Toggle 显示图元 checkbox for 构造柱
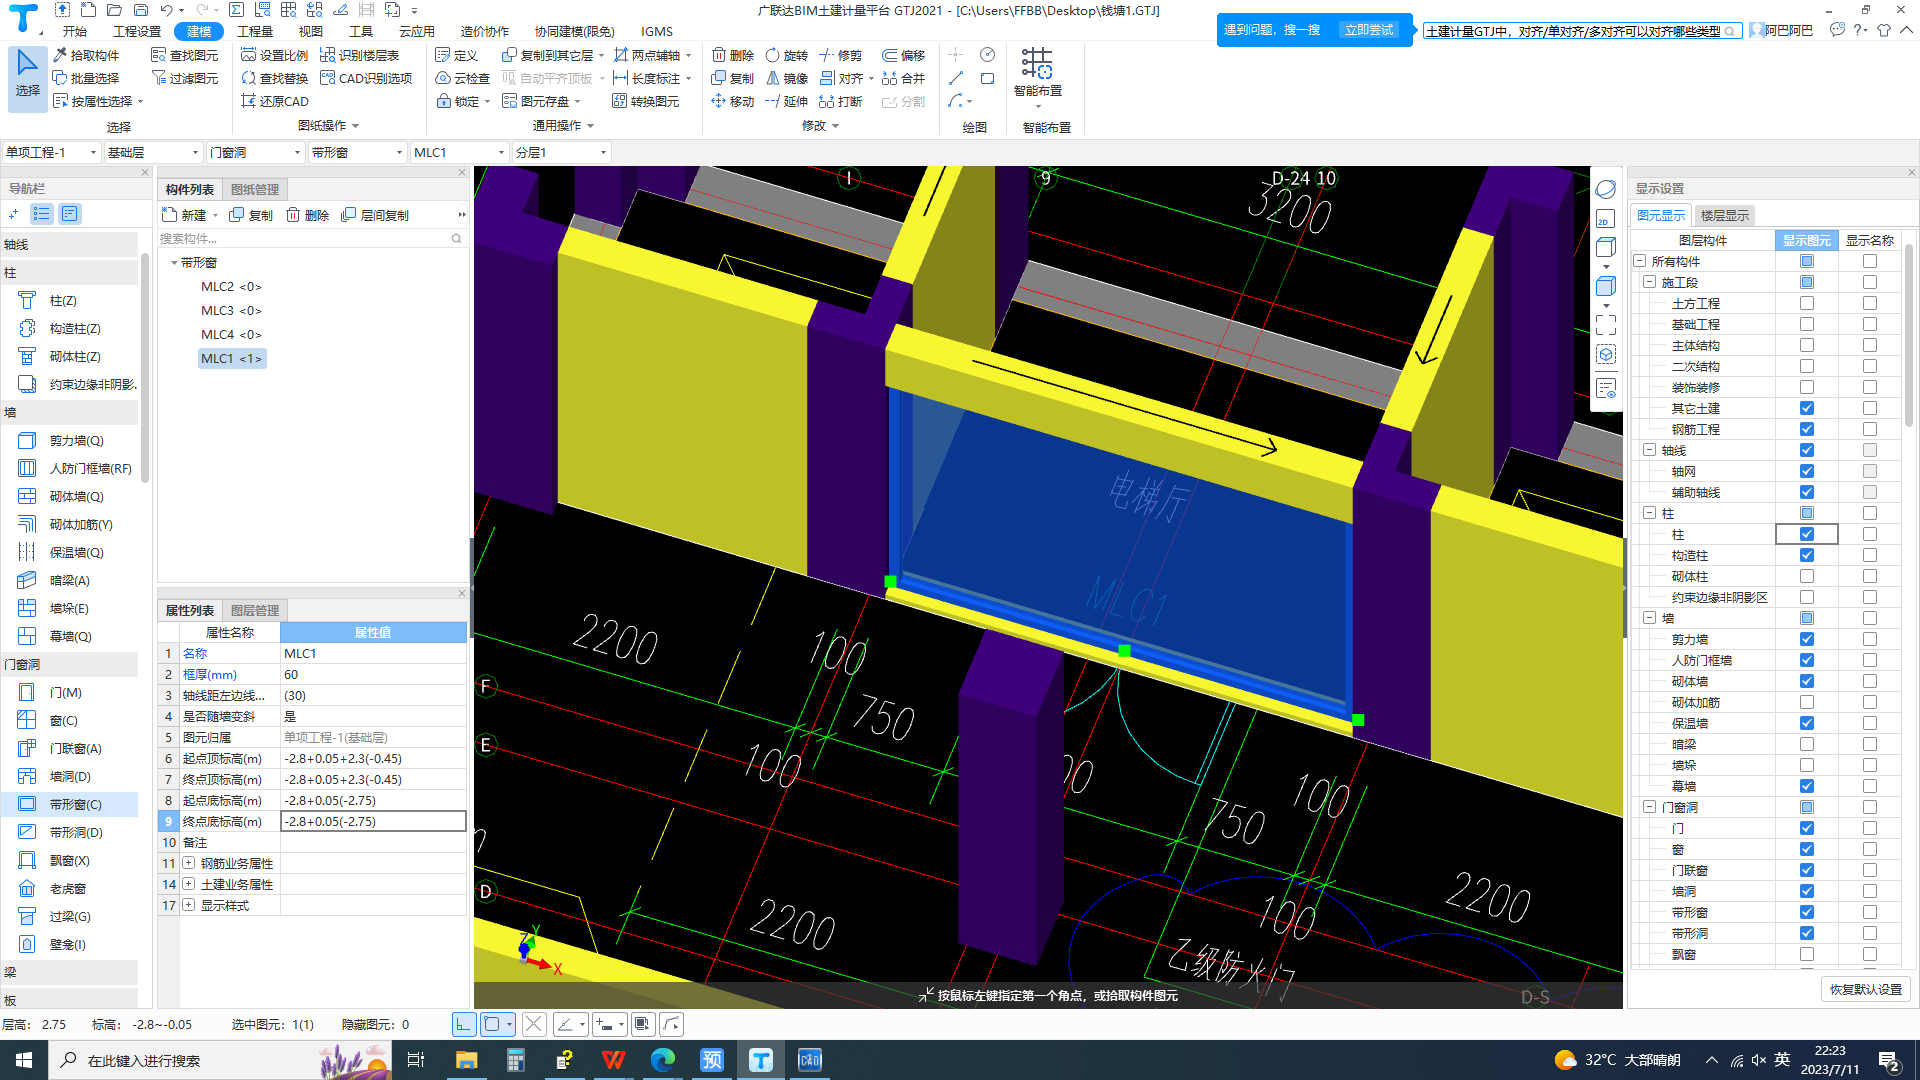 point(1806,555)
